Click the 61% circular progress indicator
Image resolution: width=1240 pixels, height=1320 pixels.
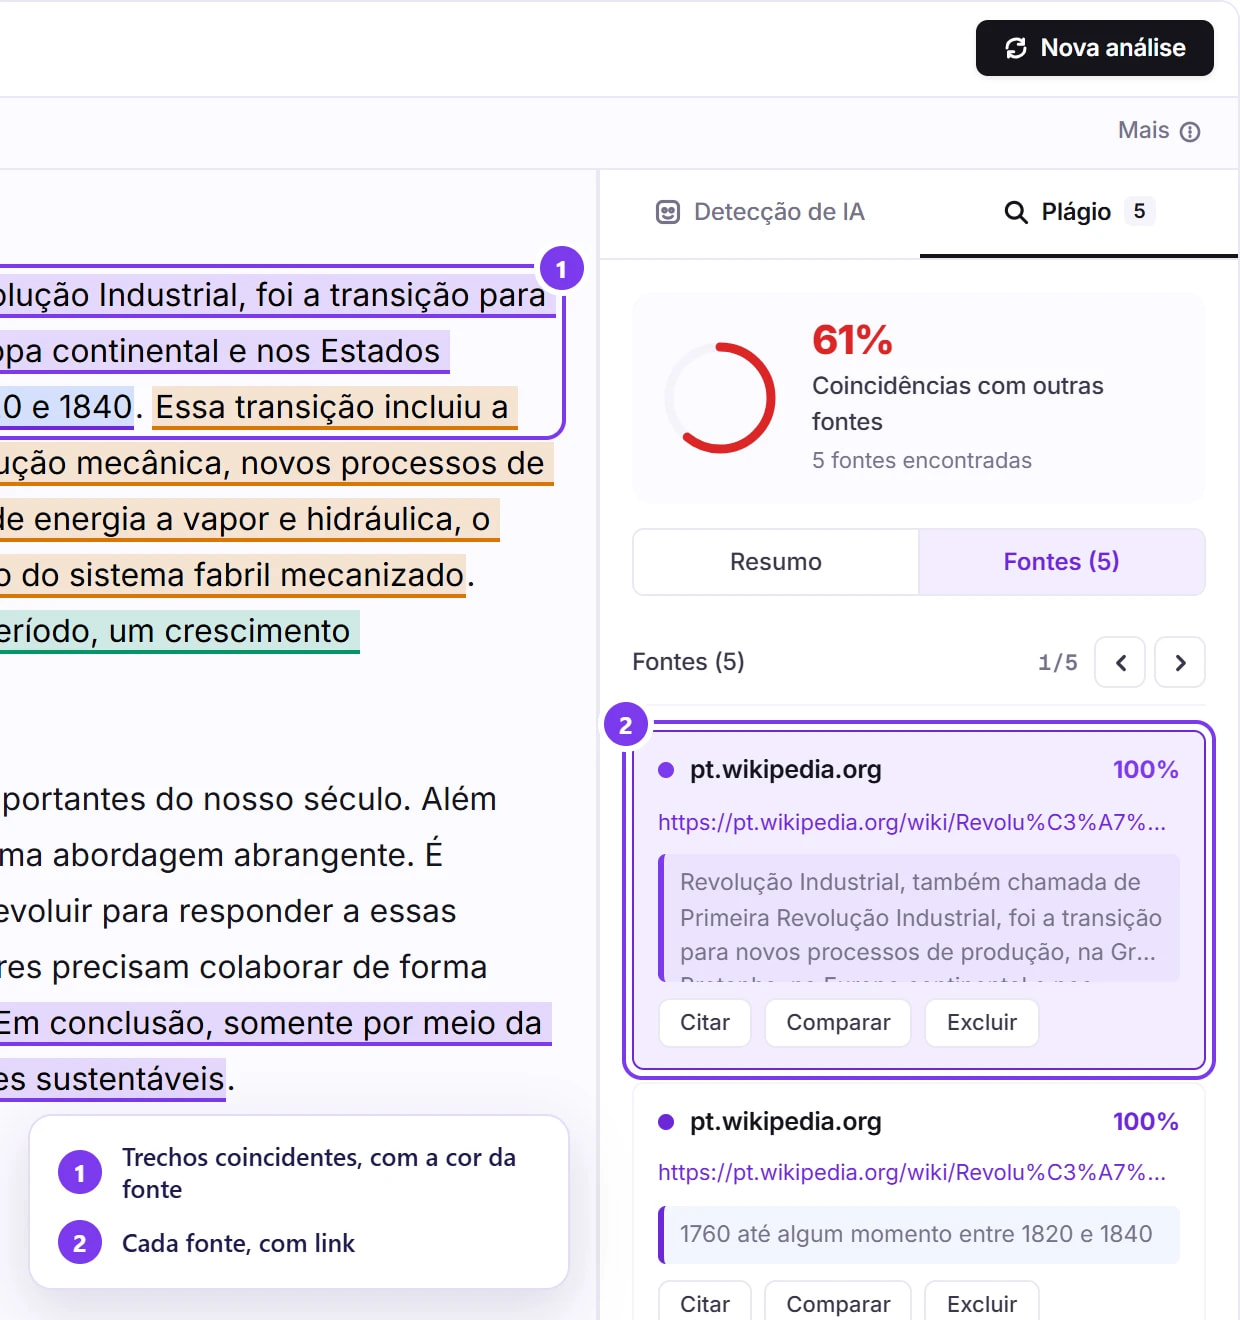tap(720, 398)
